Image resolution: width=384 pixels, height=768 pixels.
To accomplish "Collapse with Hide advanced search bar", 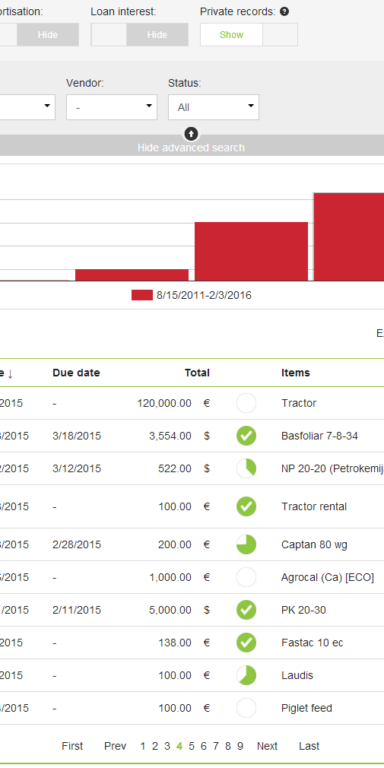I will coord(191,146).
